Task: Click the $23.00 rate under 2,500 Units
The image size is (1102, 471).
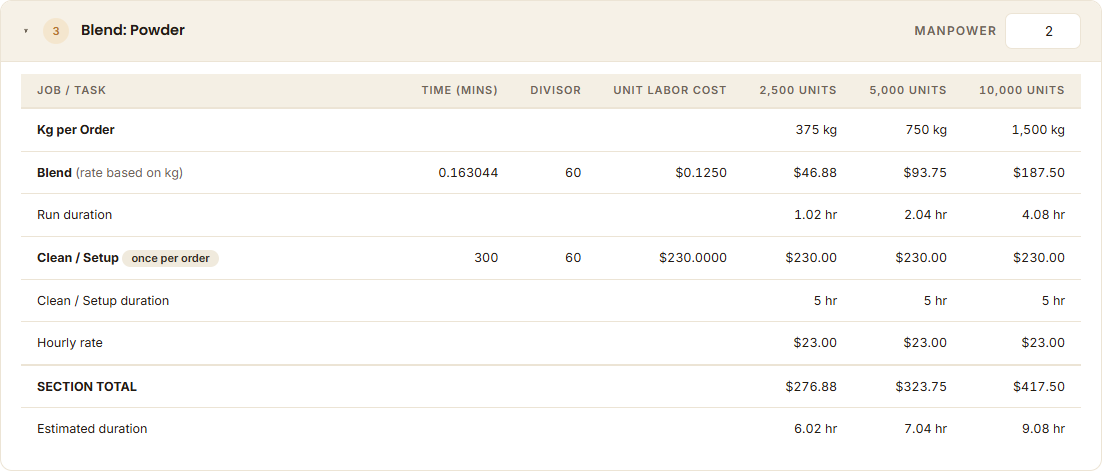Action: [815, 343]
